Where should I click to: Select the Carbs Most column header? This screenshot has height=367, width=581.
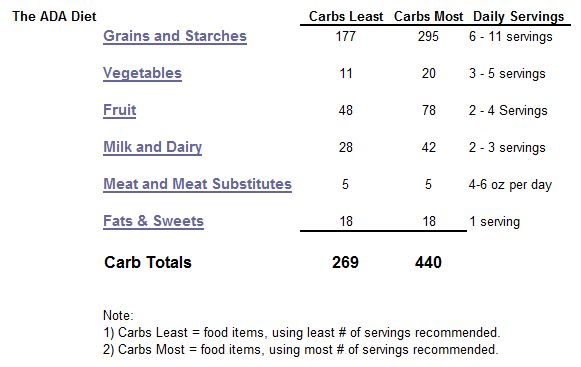[x=429, y=16]
